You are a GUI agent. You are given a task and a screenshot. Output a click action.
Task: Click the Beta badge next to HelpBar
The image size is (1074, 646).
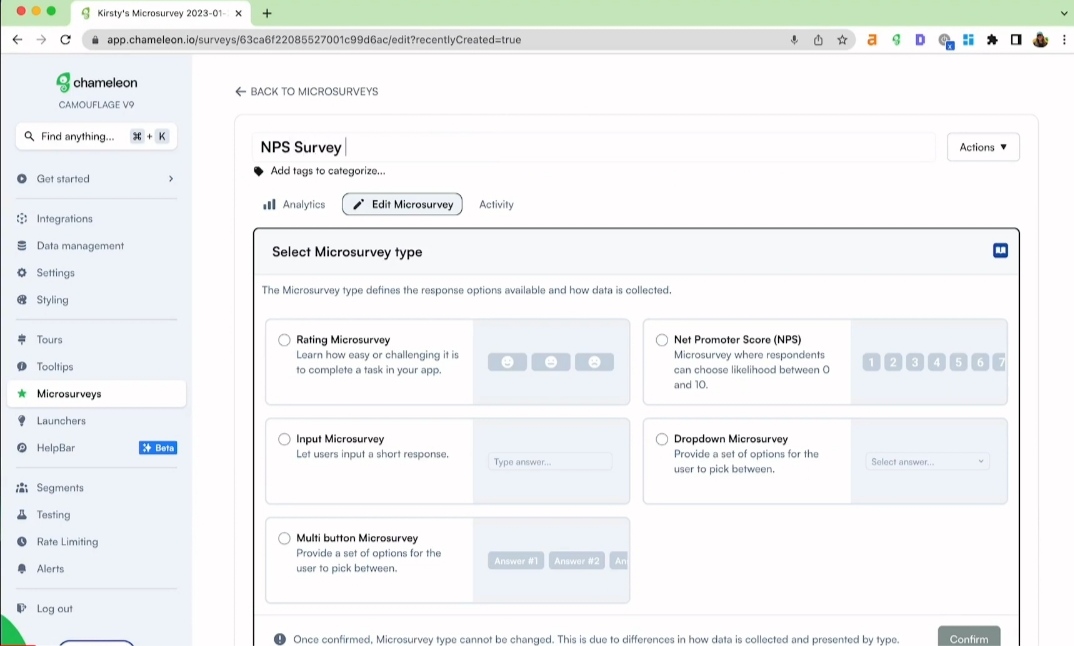pyautogui.click(x=158, y=448)
